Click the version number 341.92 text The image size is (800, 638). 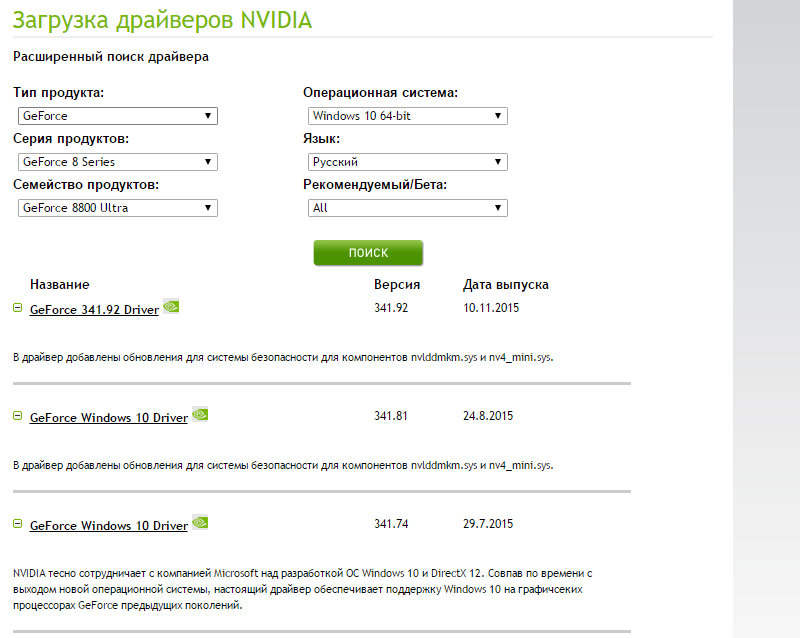tap(391, 308)
